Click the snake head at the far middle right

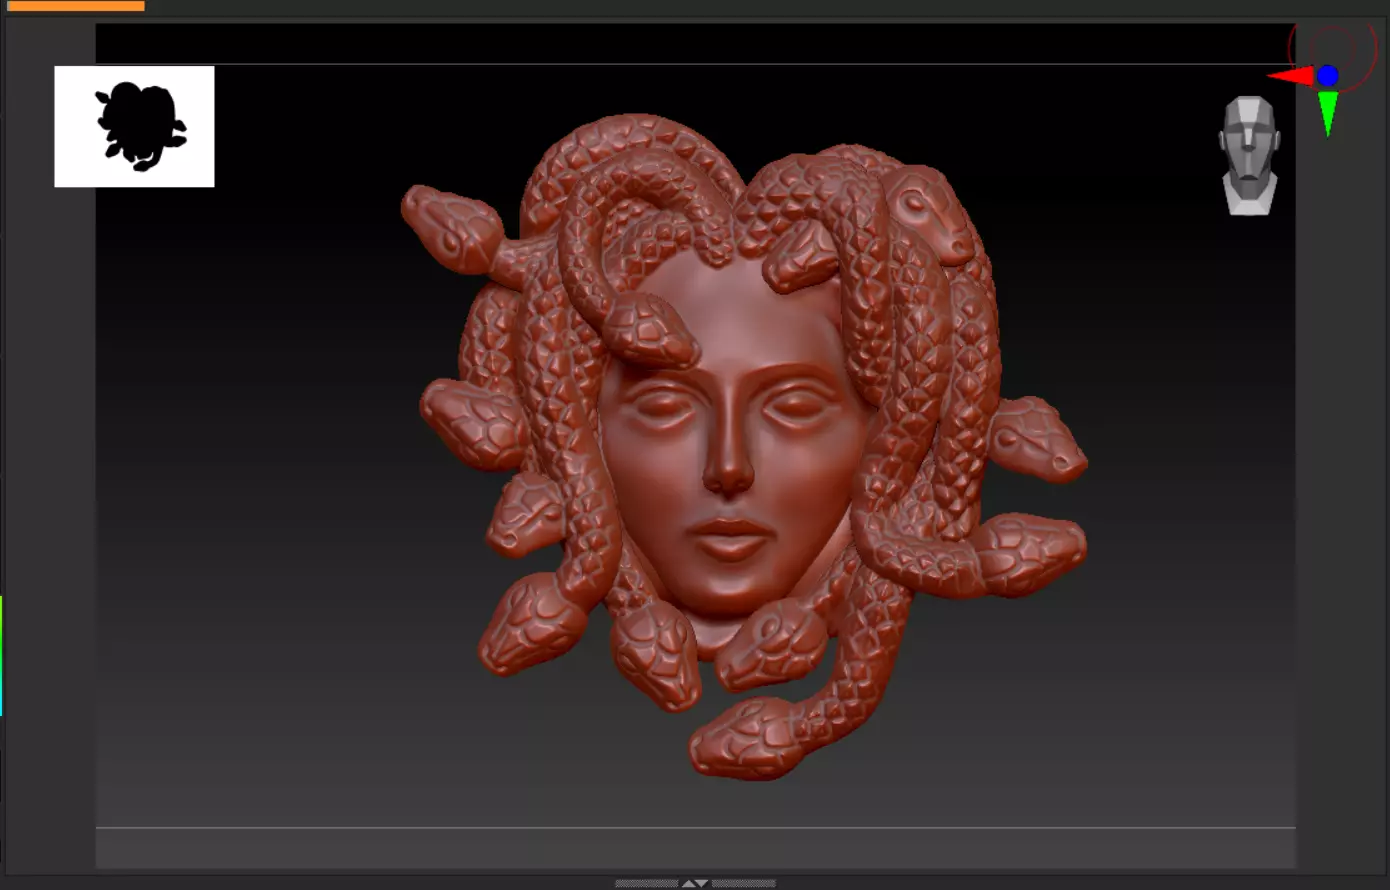(1040, 441)
